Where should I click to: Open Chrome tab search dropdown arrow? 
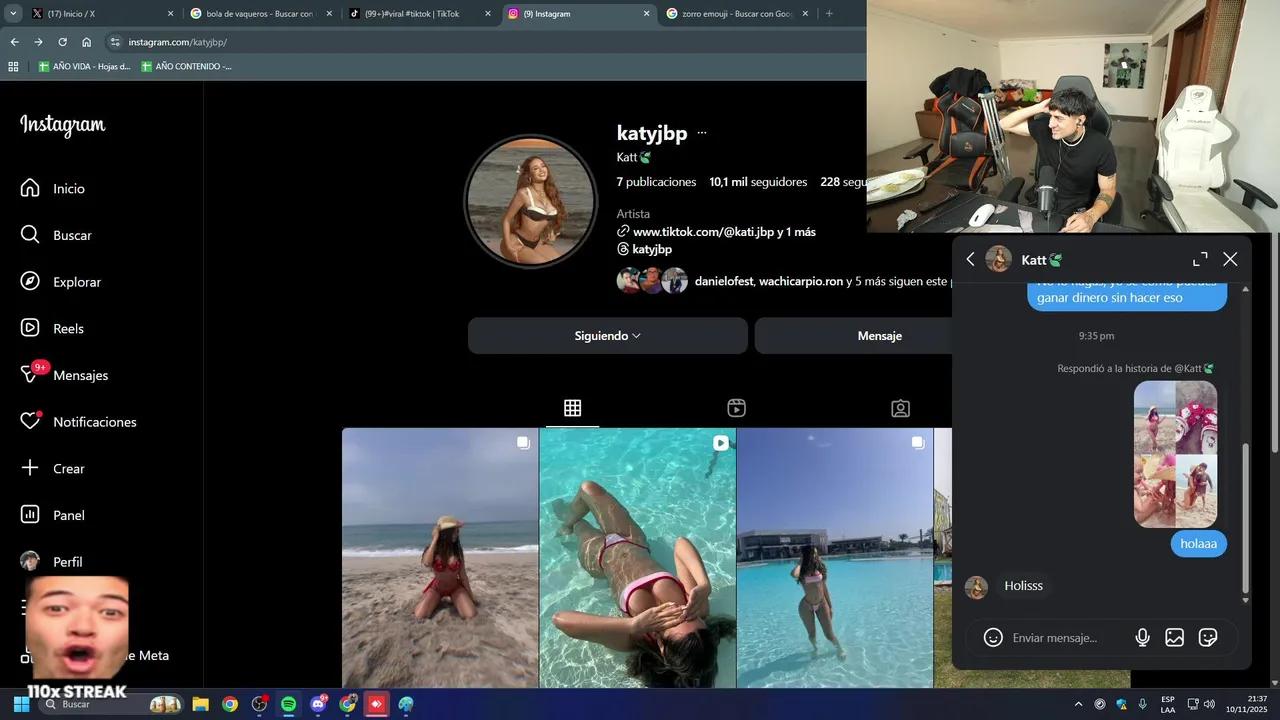(x=13, y=14)
